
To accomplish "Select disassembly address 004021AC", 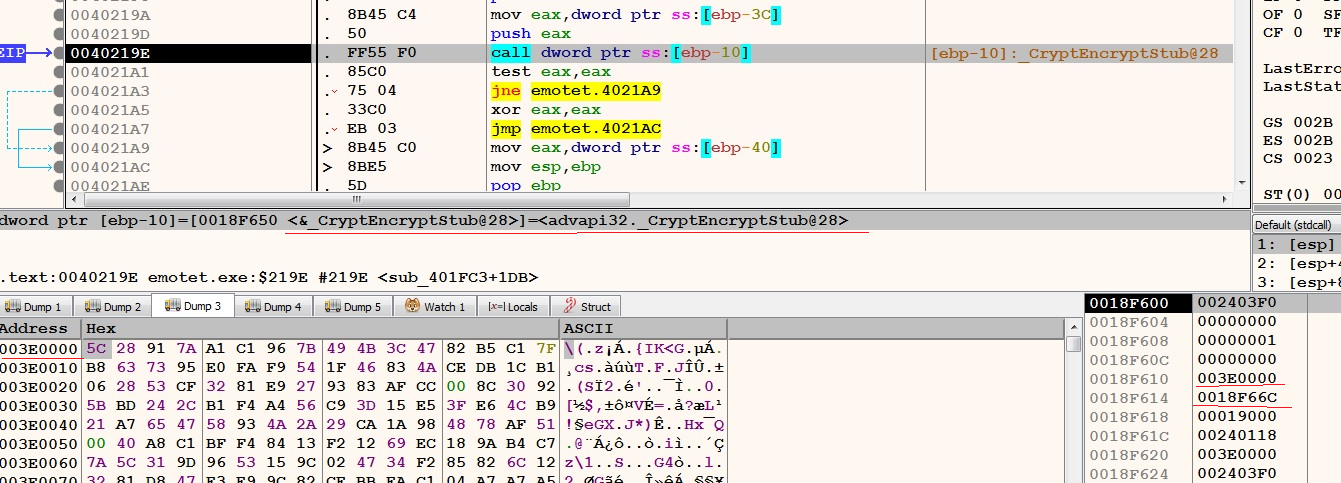I will pos(110,167).
